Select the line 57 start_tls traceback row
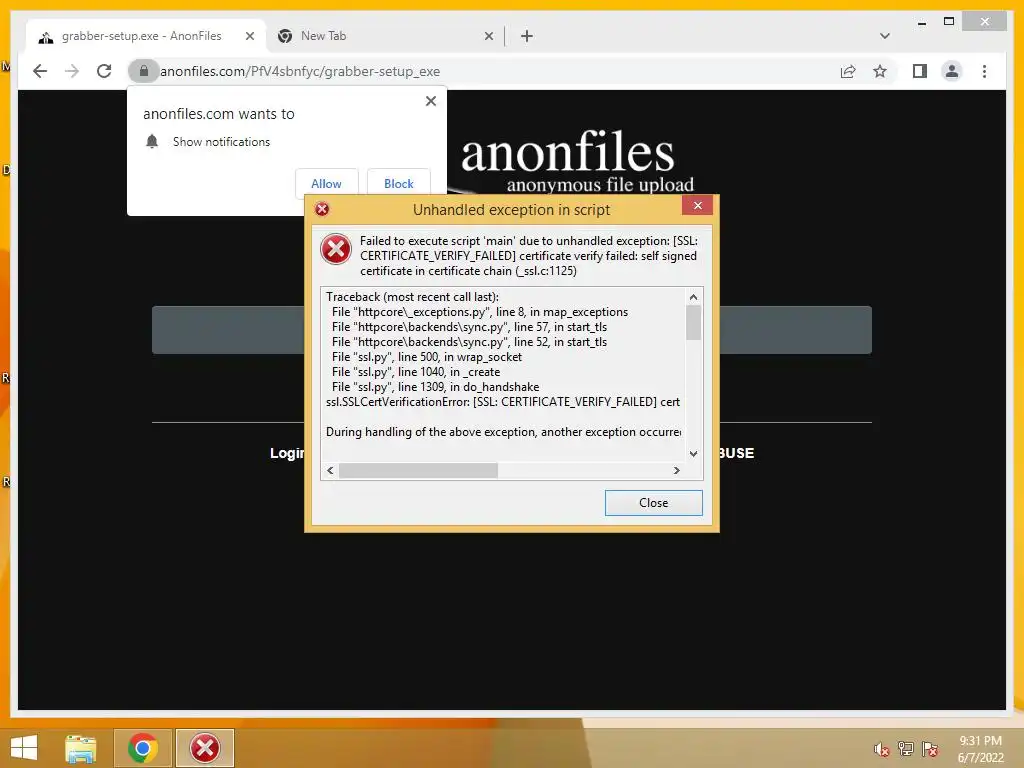The image size is (1024, 768). click(x=470, y=327)
